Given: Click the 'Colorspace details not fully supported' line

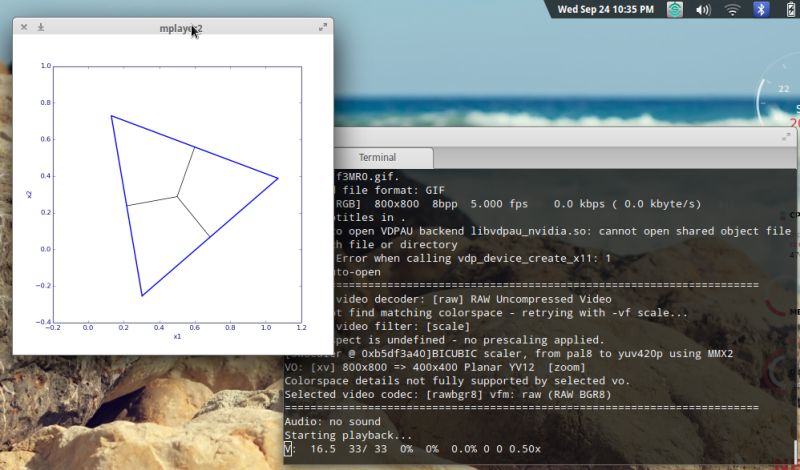Looking at the screenshot, I should [x=457, y=381].
